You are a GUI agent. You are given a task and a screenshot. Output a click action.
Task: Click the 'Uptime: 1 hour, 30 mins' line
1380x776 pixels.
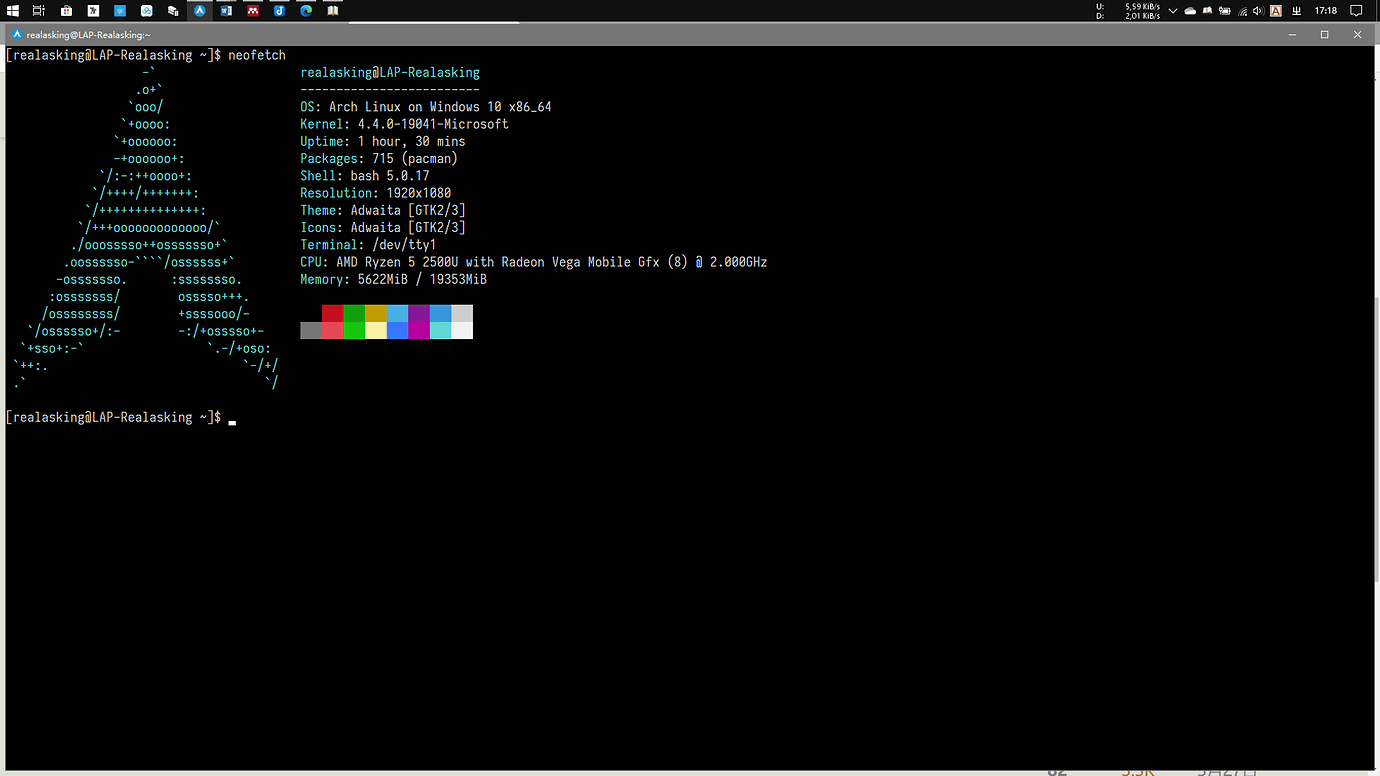click(383, 141)
